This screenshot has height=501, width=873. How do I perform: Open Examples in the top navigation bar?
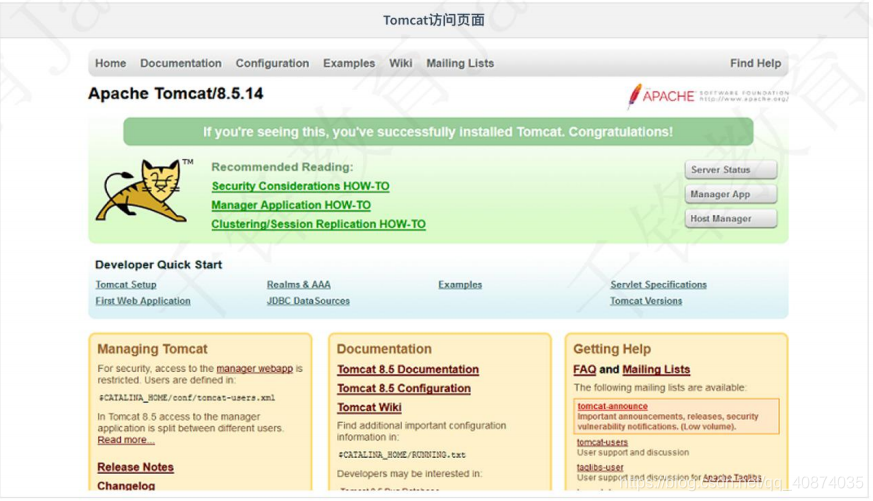[x=349, y=63]
